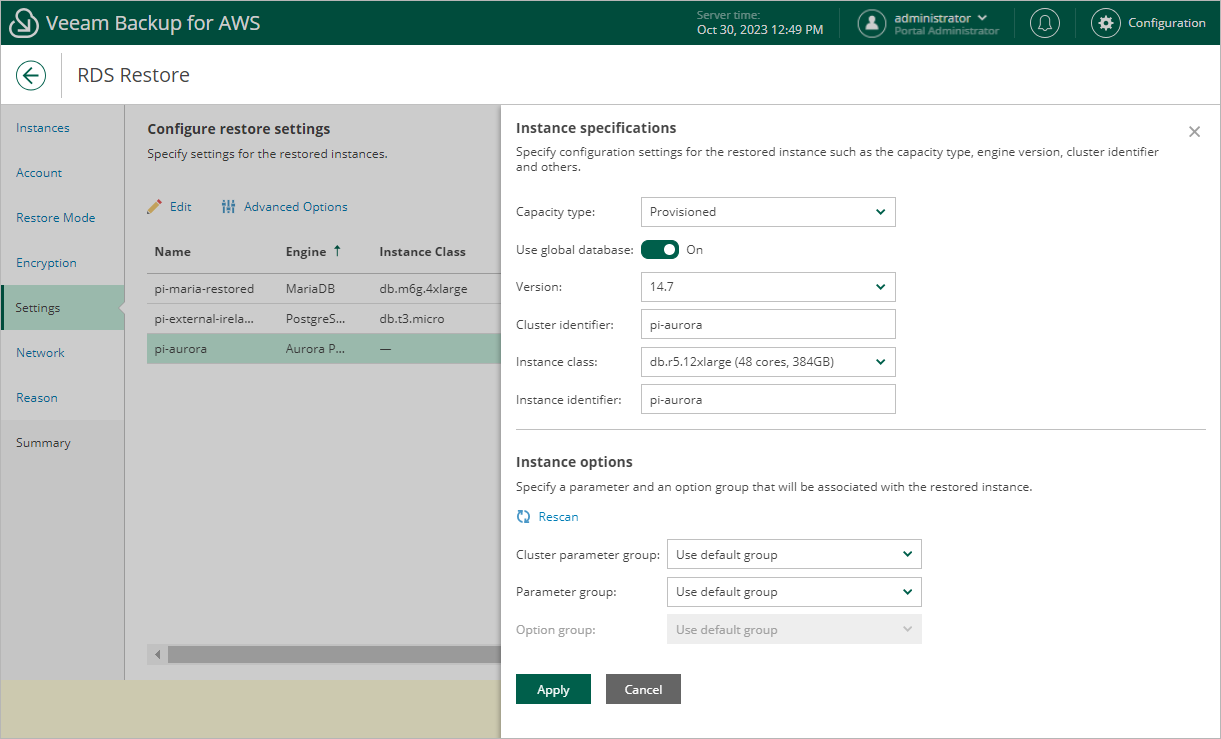This screenshot has height=739, width=1221.
Task: Click the Name column header
Action: click(172, 252)
